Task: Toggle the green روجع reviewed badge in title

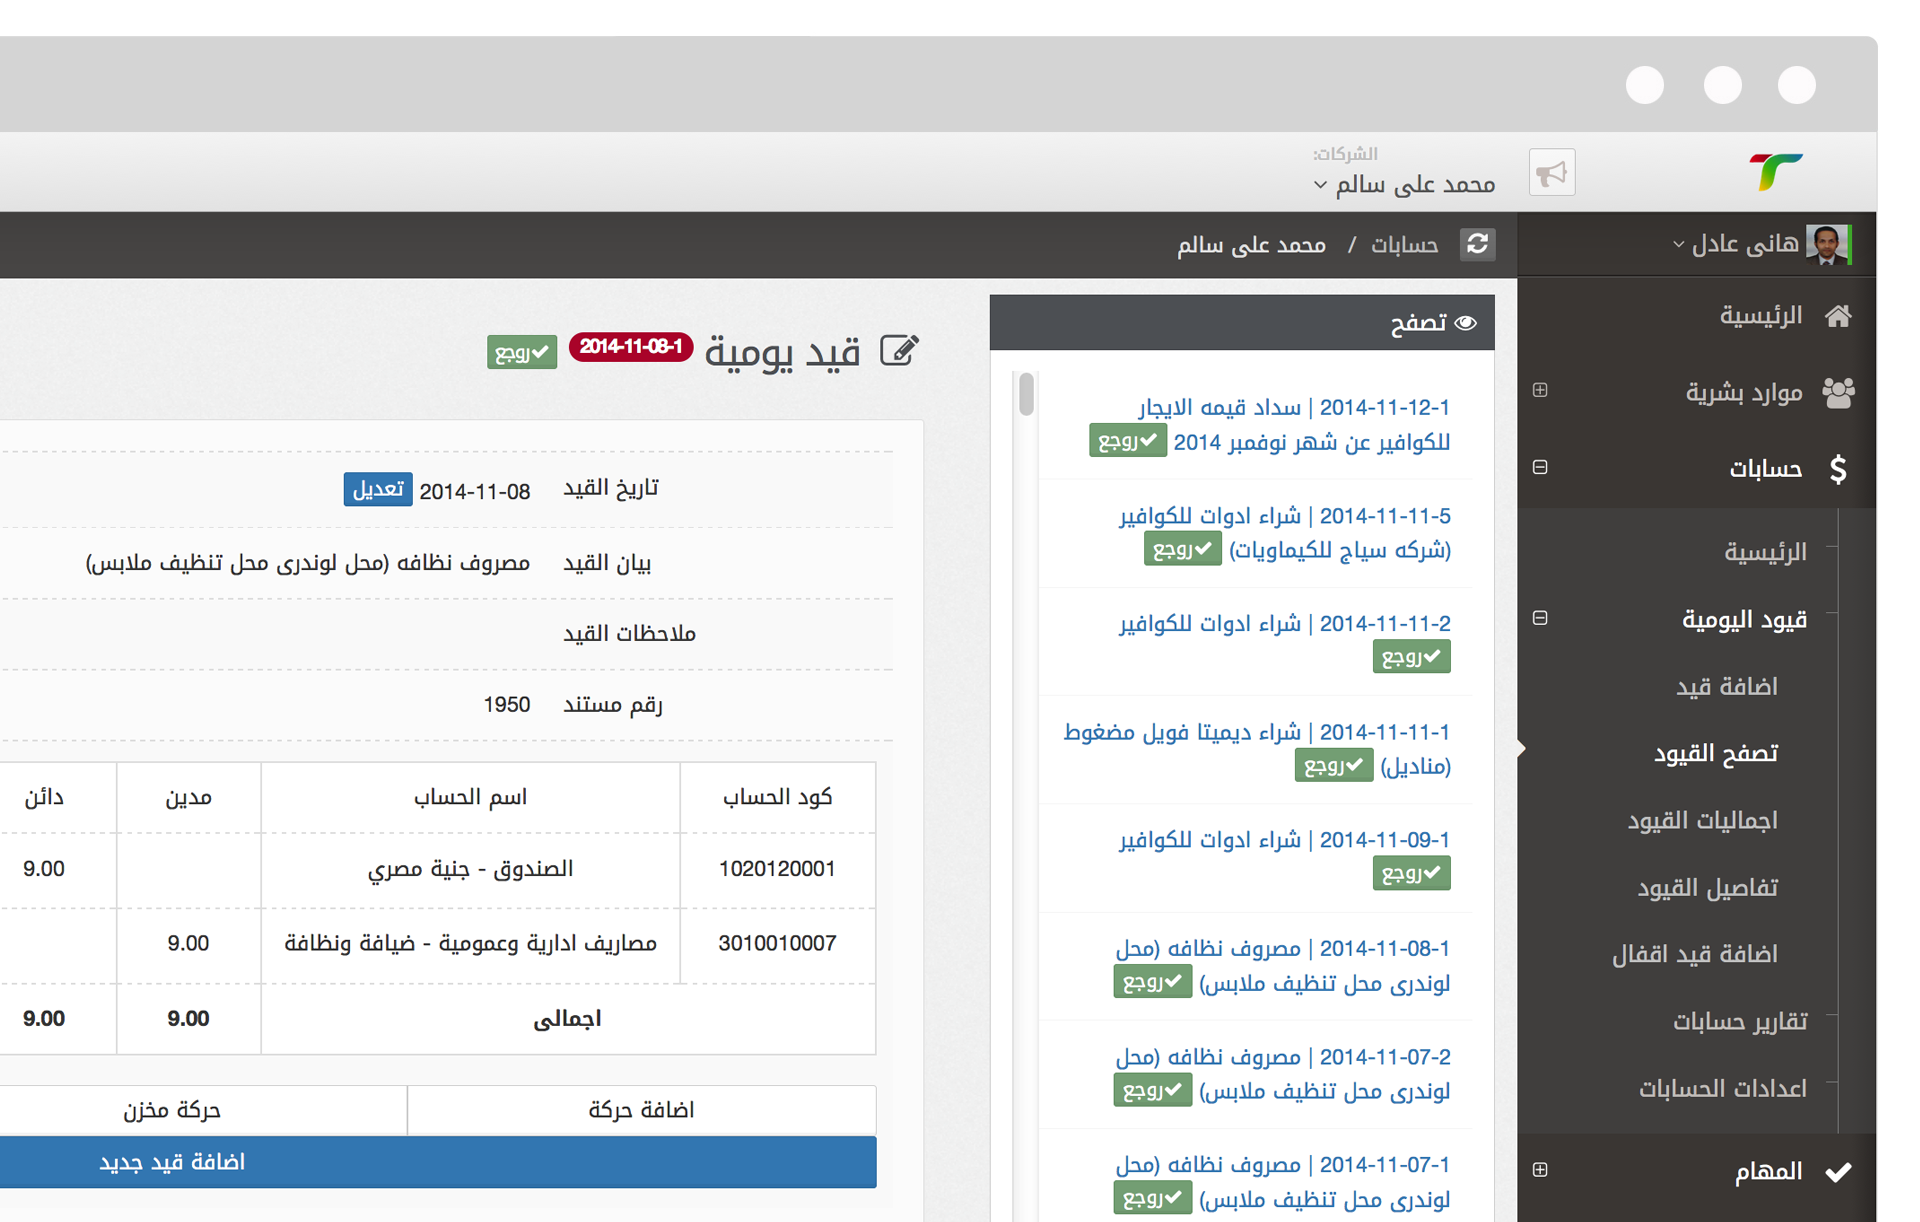Action: click(x=521, y=352)
